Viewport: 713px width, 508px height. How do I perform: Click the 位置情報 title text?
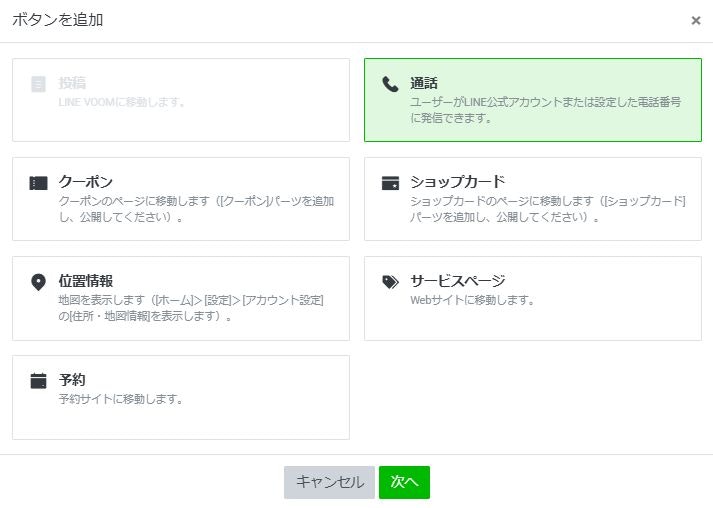[85, 281]
